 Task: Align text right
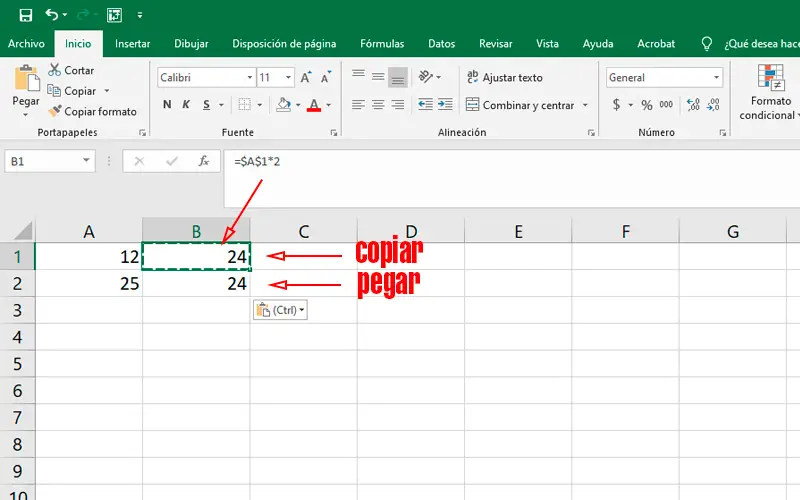pyautogui.click(x=398, y=105)
